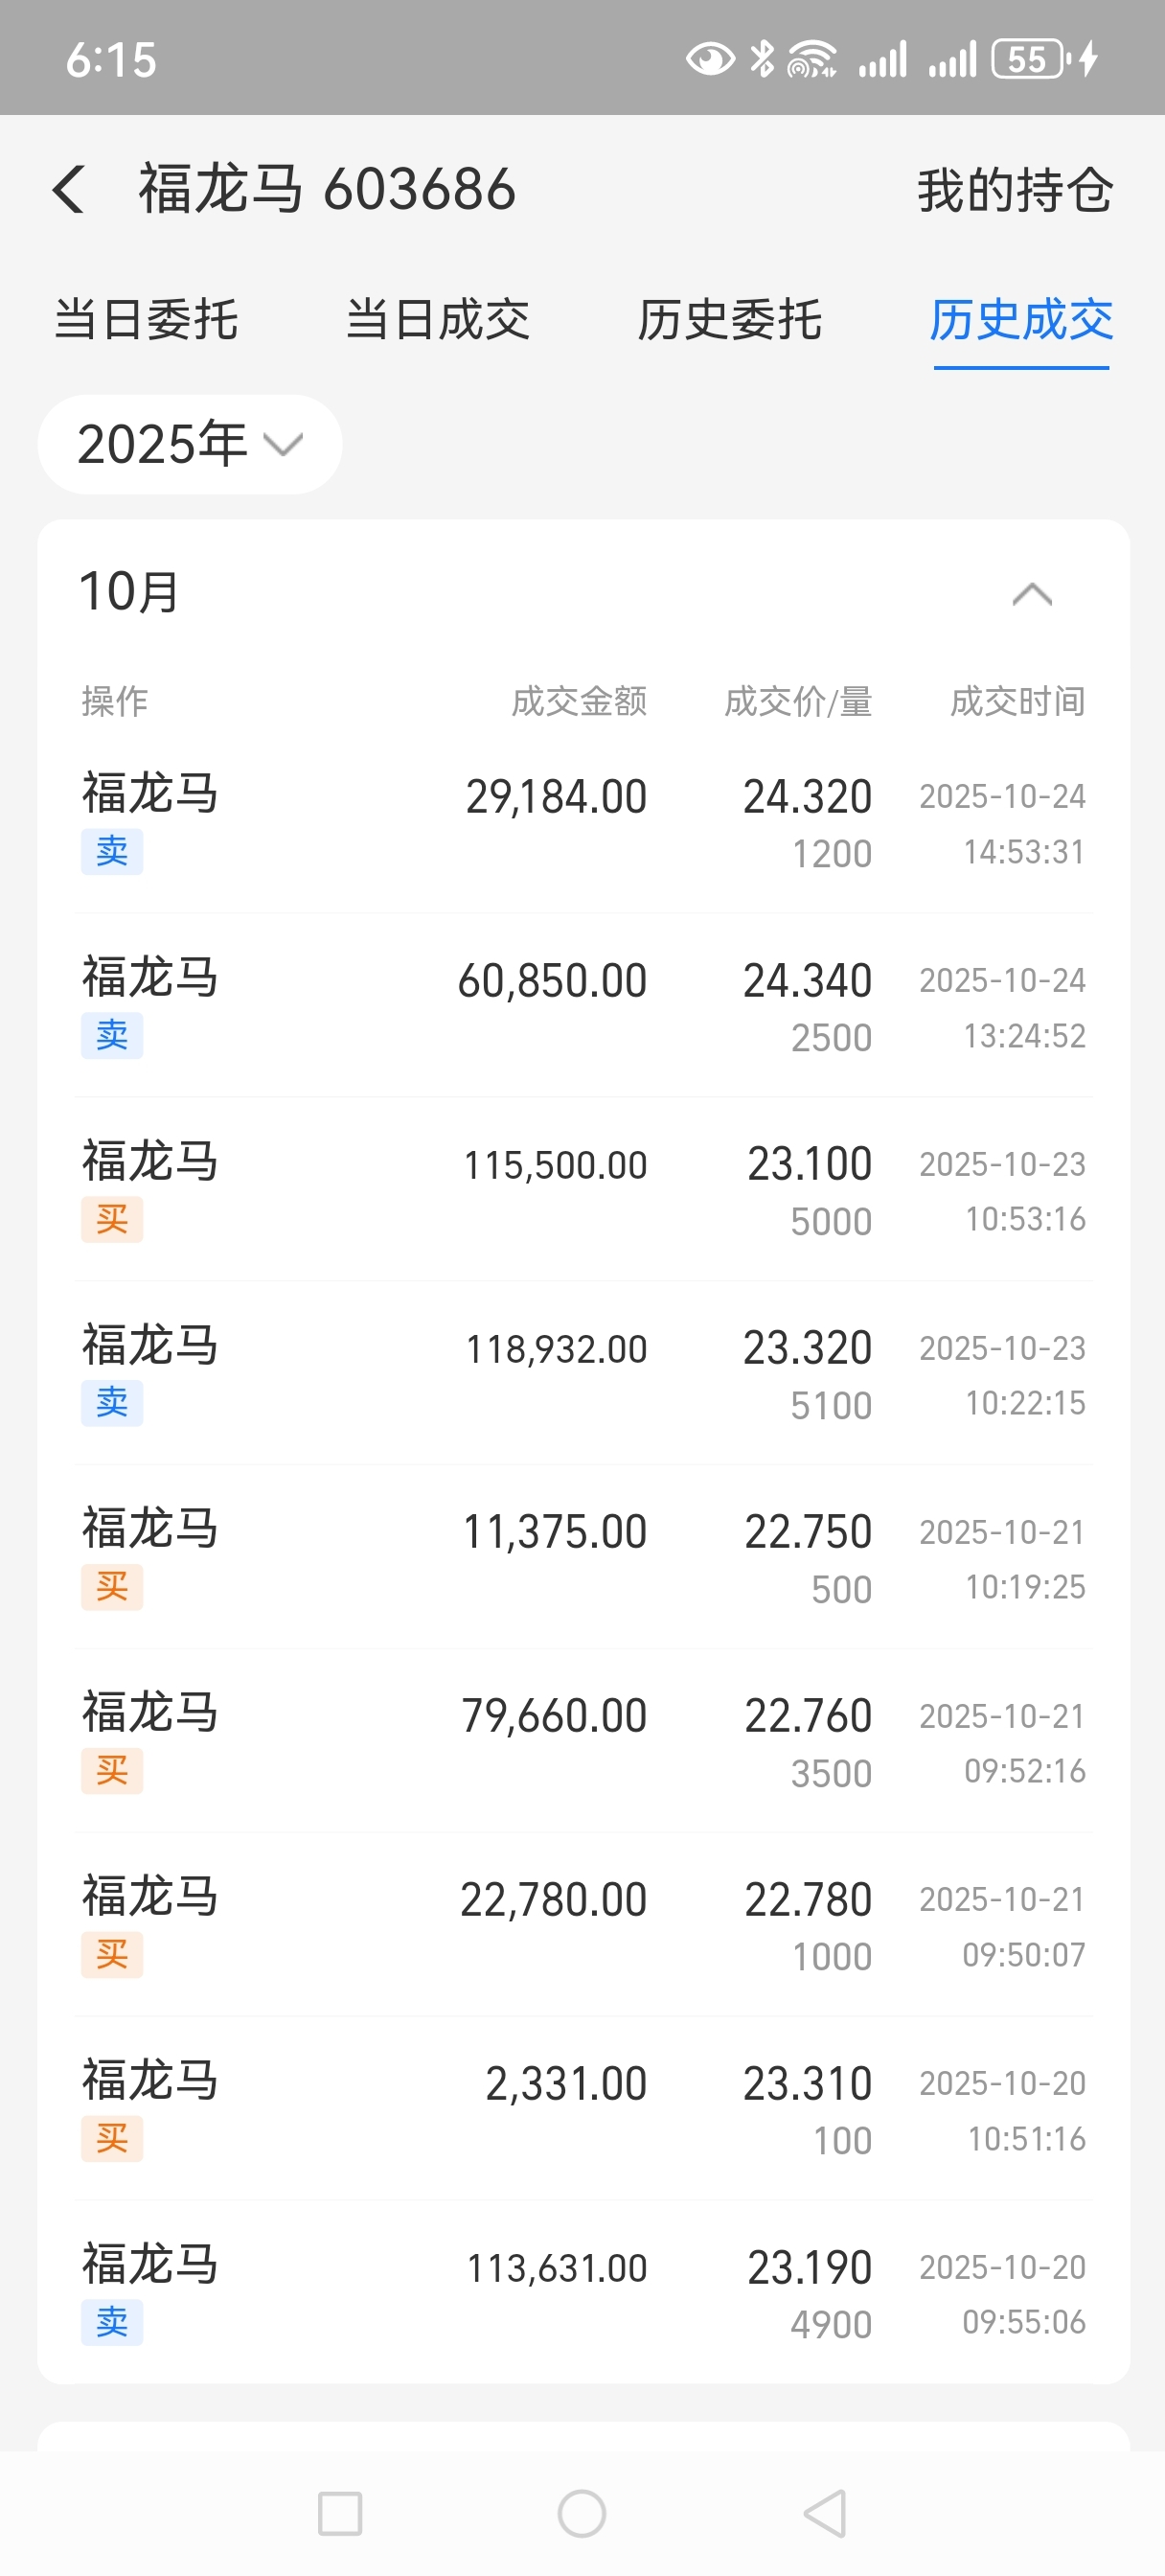Collapse the 10月 section chevron
The image size is (1165, 2576).
(x=1031, y=594)
